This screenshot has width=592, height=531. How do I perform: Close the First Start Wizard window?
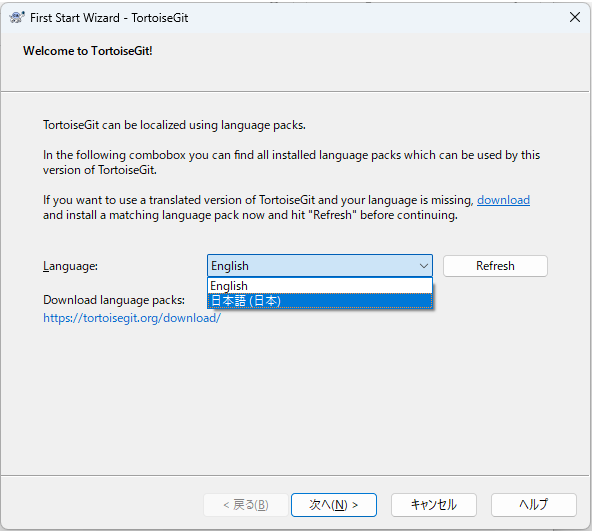[x=575, y=17]
